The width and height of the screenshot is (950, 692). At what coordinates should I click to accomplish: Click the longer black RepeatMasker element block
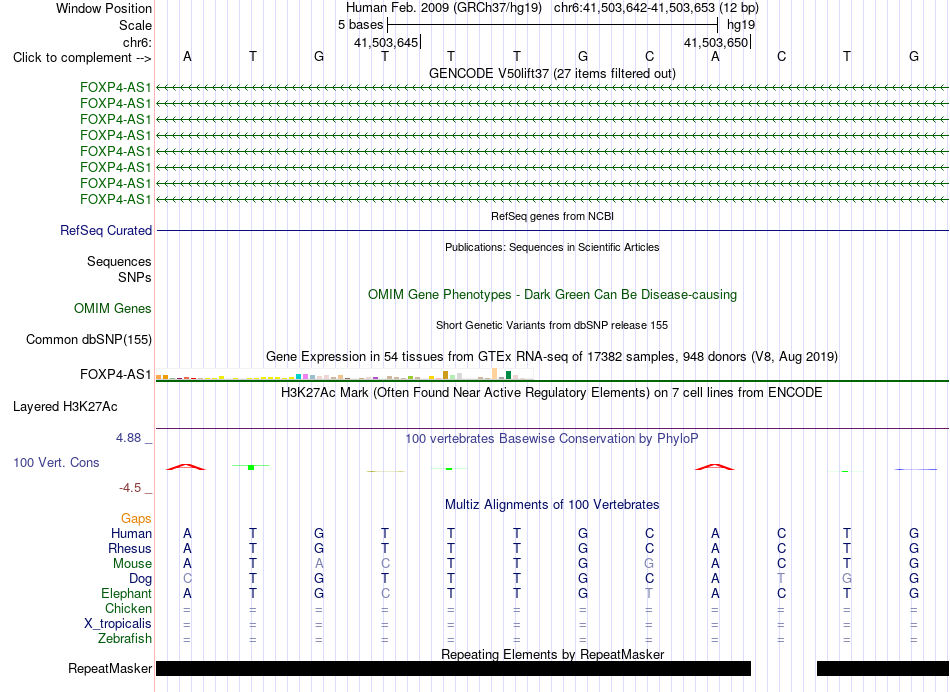tap(453, 668)
